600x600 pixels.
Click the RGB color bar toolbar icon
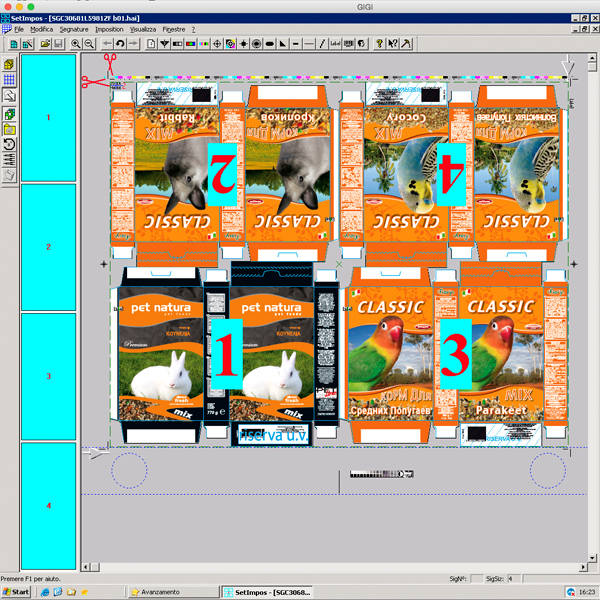[x=191, y=44]
